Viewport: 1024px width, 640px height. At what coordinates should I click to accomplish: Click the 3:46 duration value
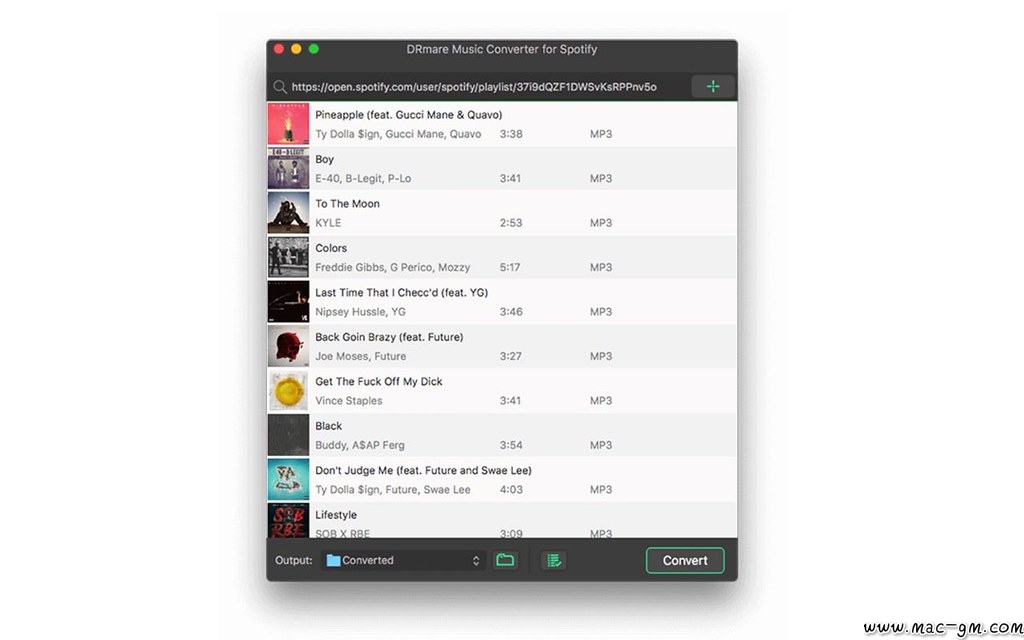coord(511,312)
